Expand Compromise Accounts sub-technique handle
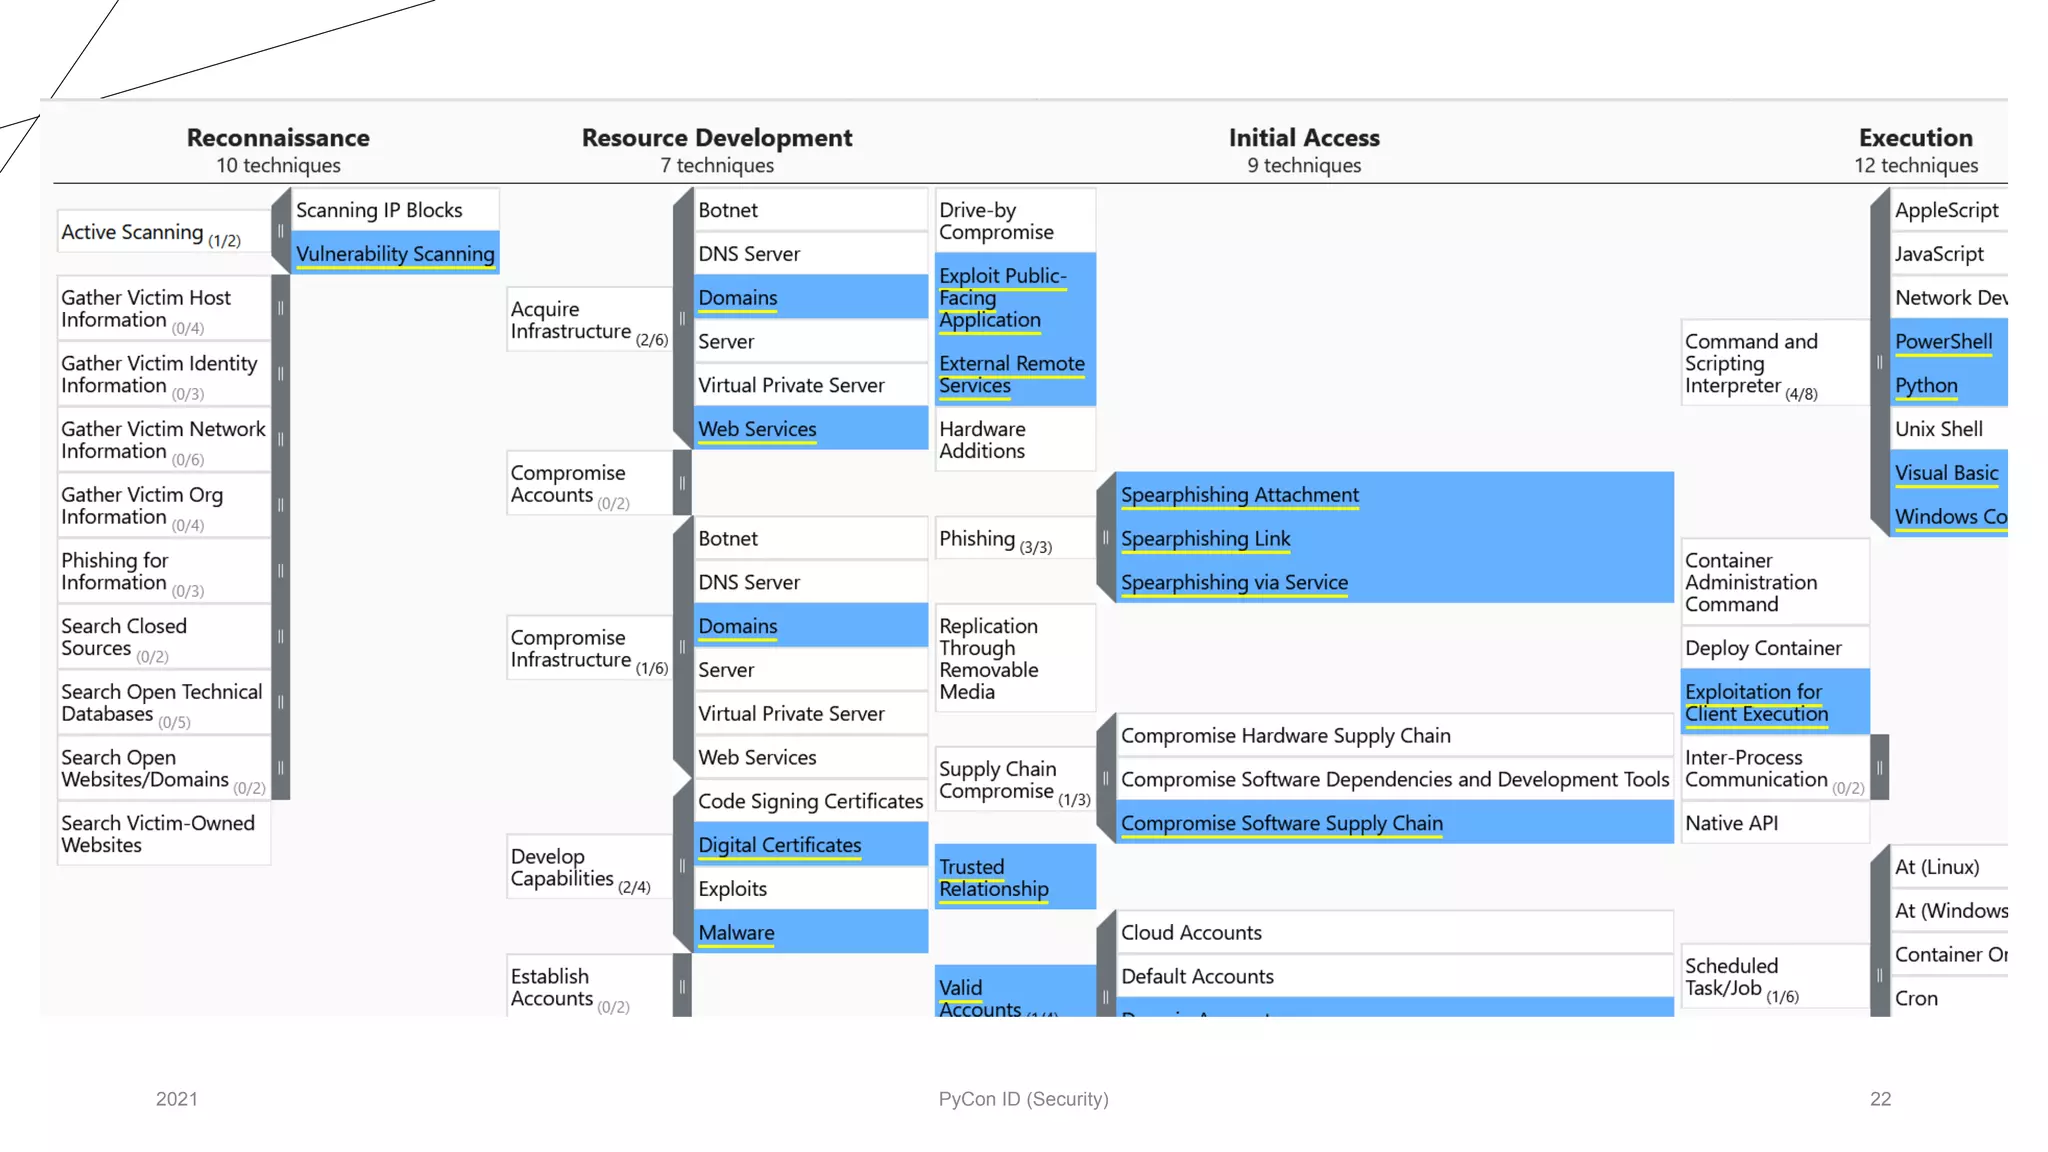This screenshot has height=1152, width=2048. [682, 483]
